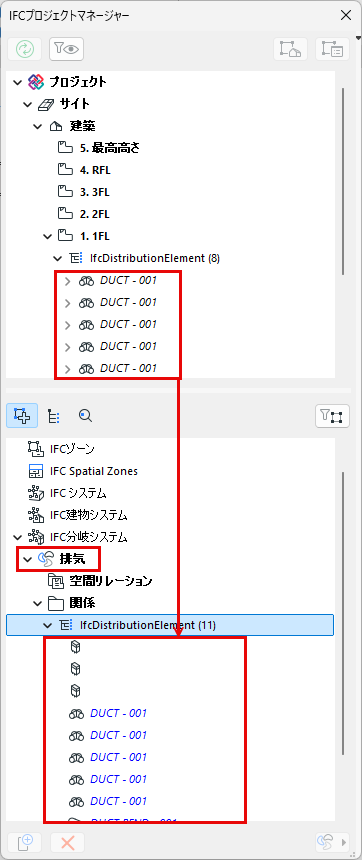Open the bottom-right system icon dropdown arrow
This screenshot has height=860, width=362.
pos(344,842)
